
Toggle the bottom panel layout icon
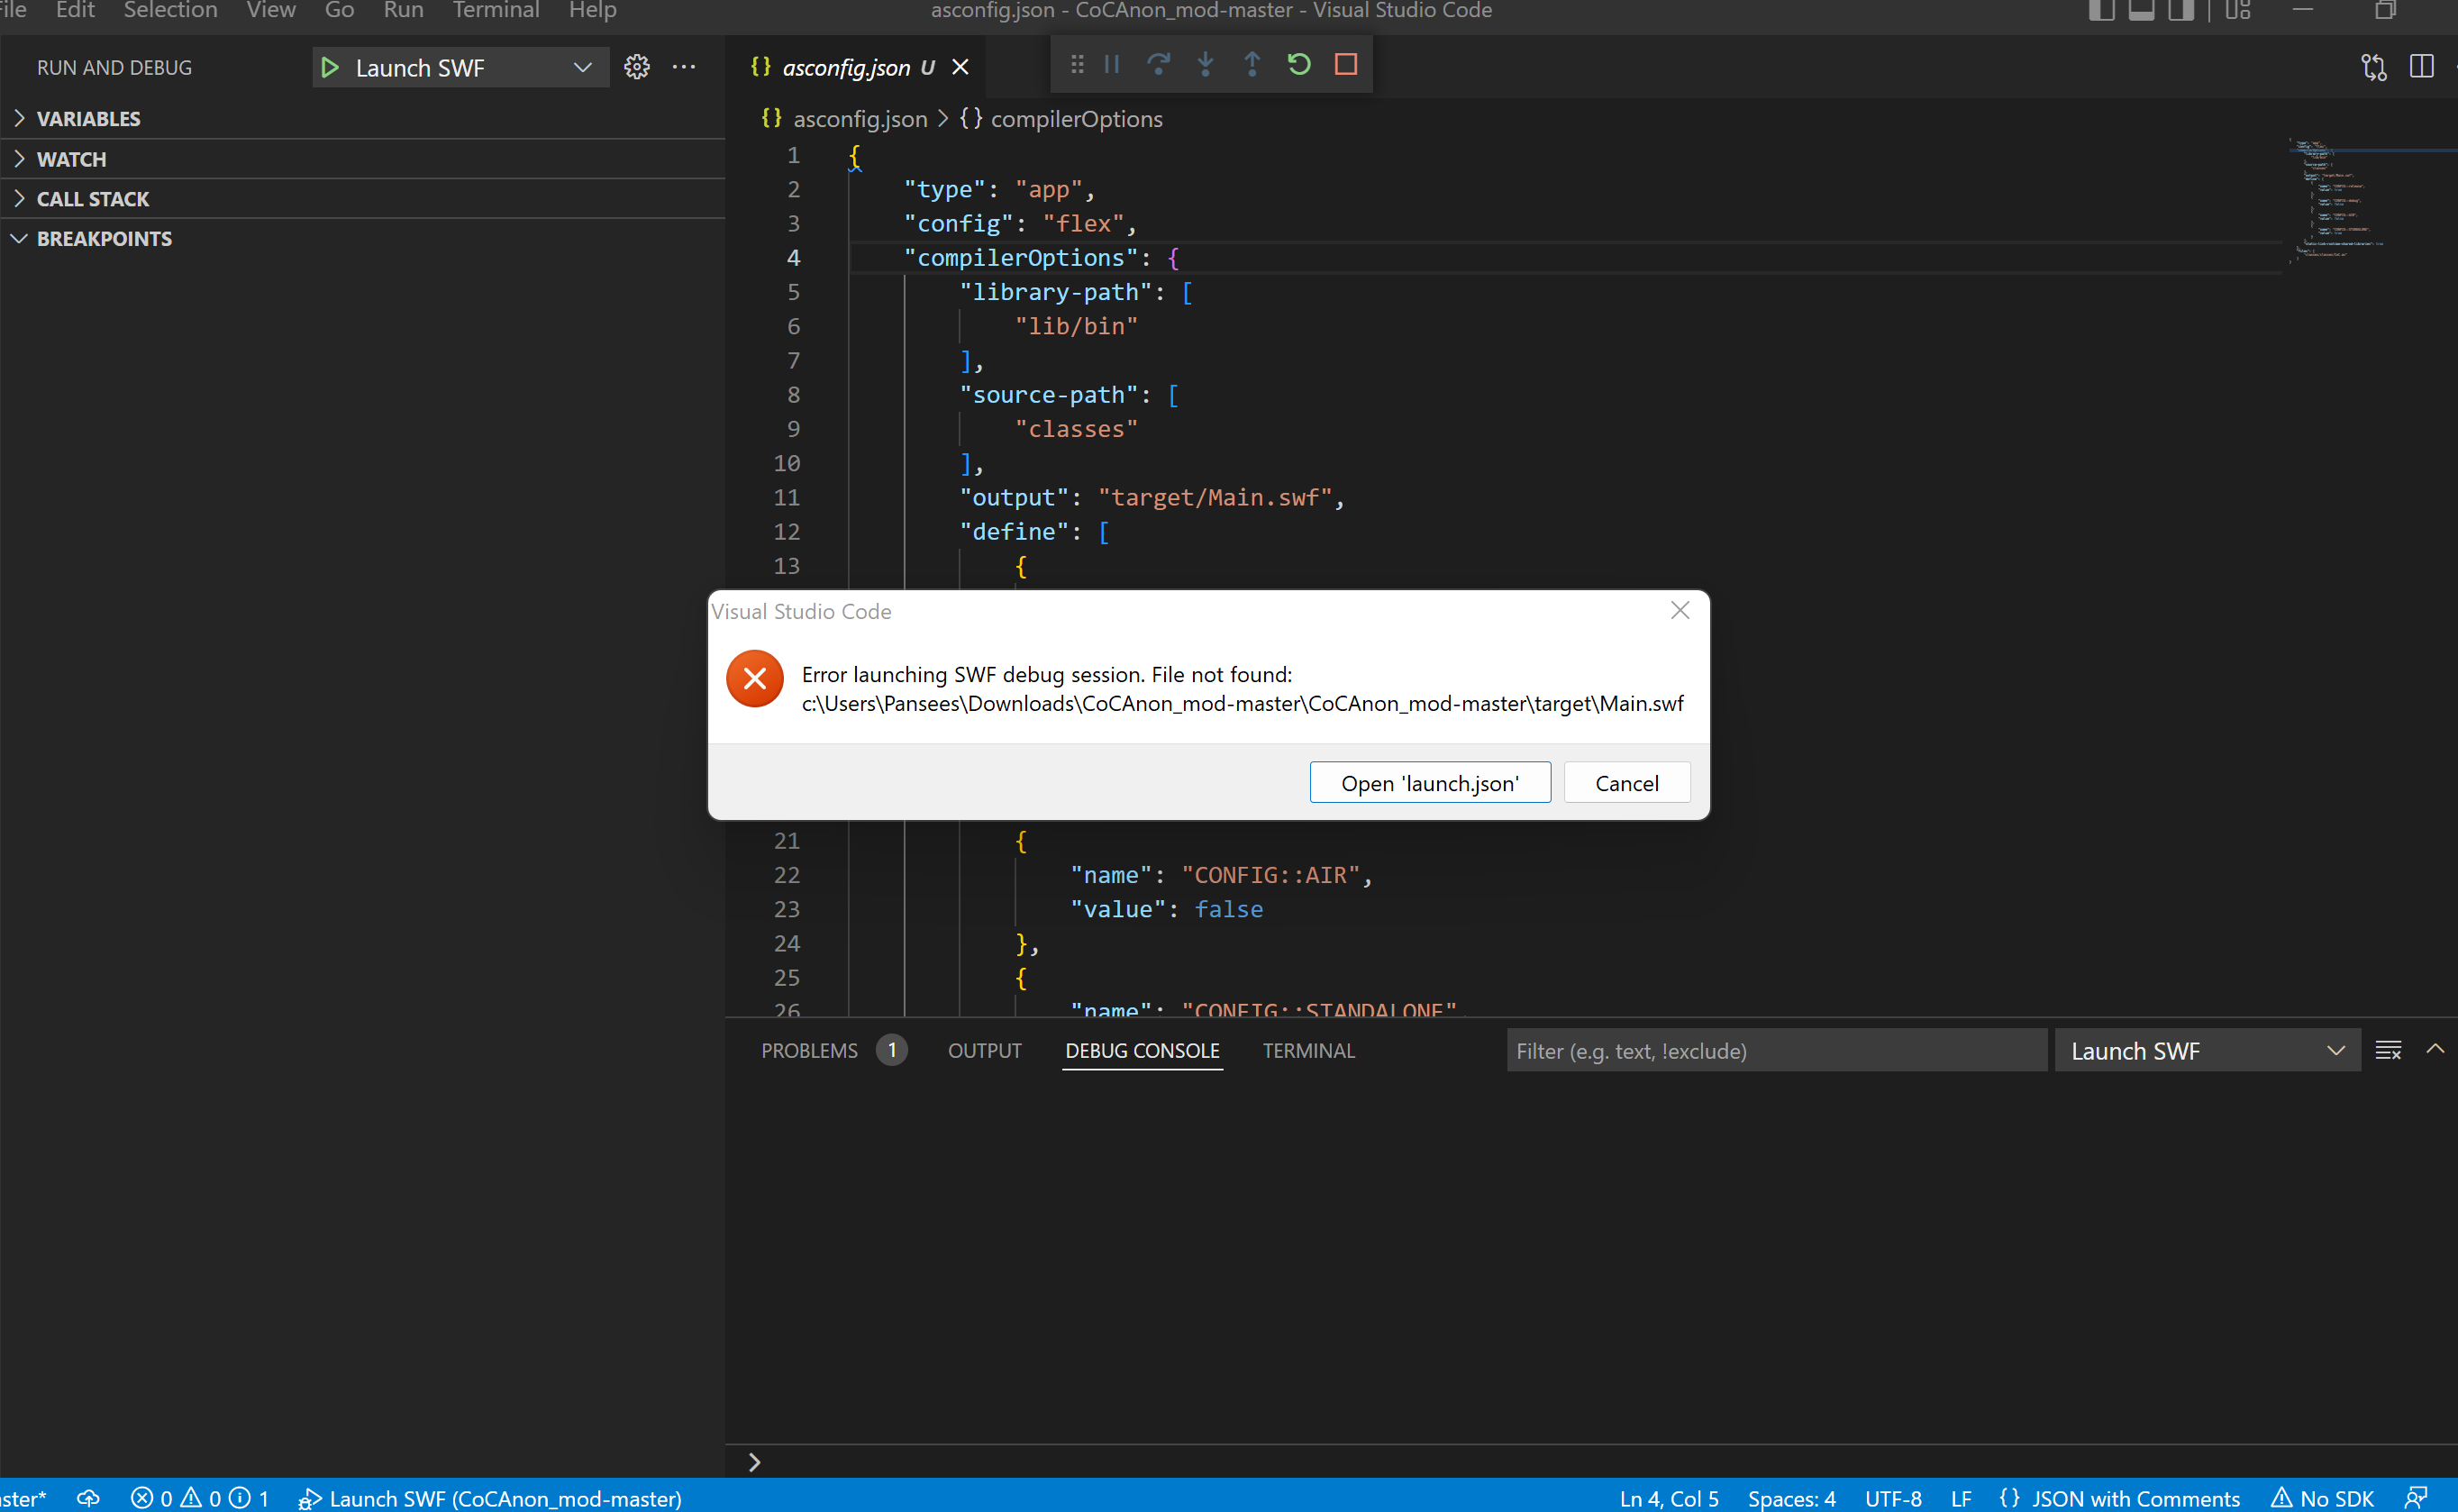coord(2141,11)
